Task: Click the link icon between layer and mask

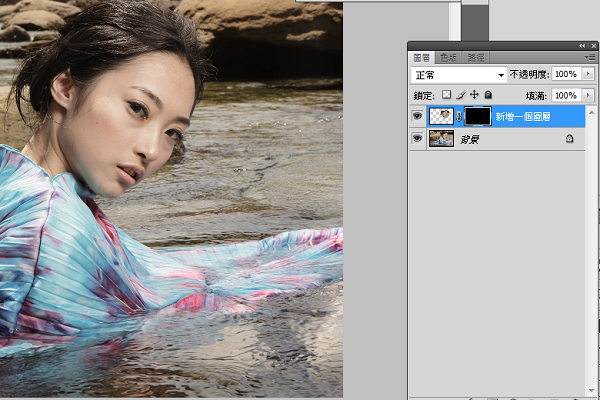Action: tap(459, 116)
